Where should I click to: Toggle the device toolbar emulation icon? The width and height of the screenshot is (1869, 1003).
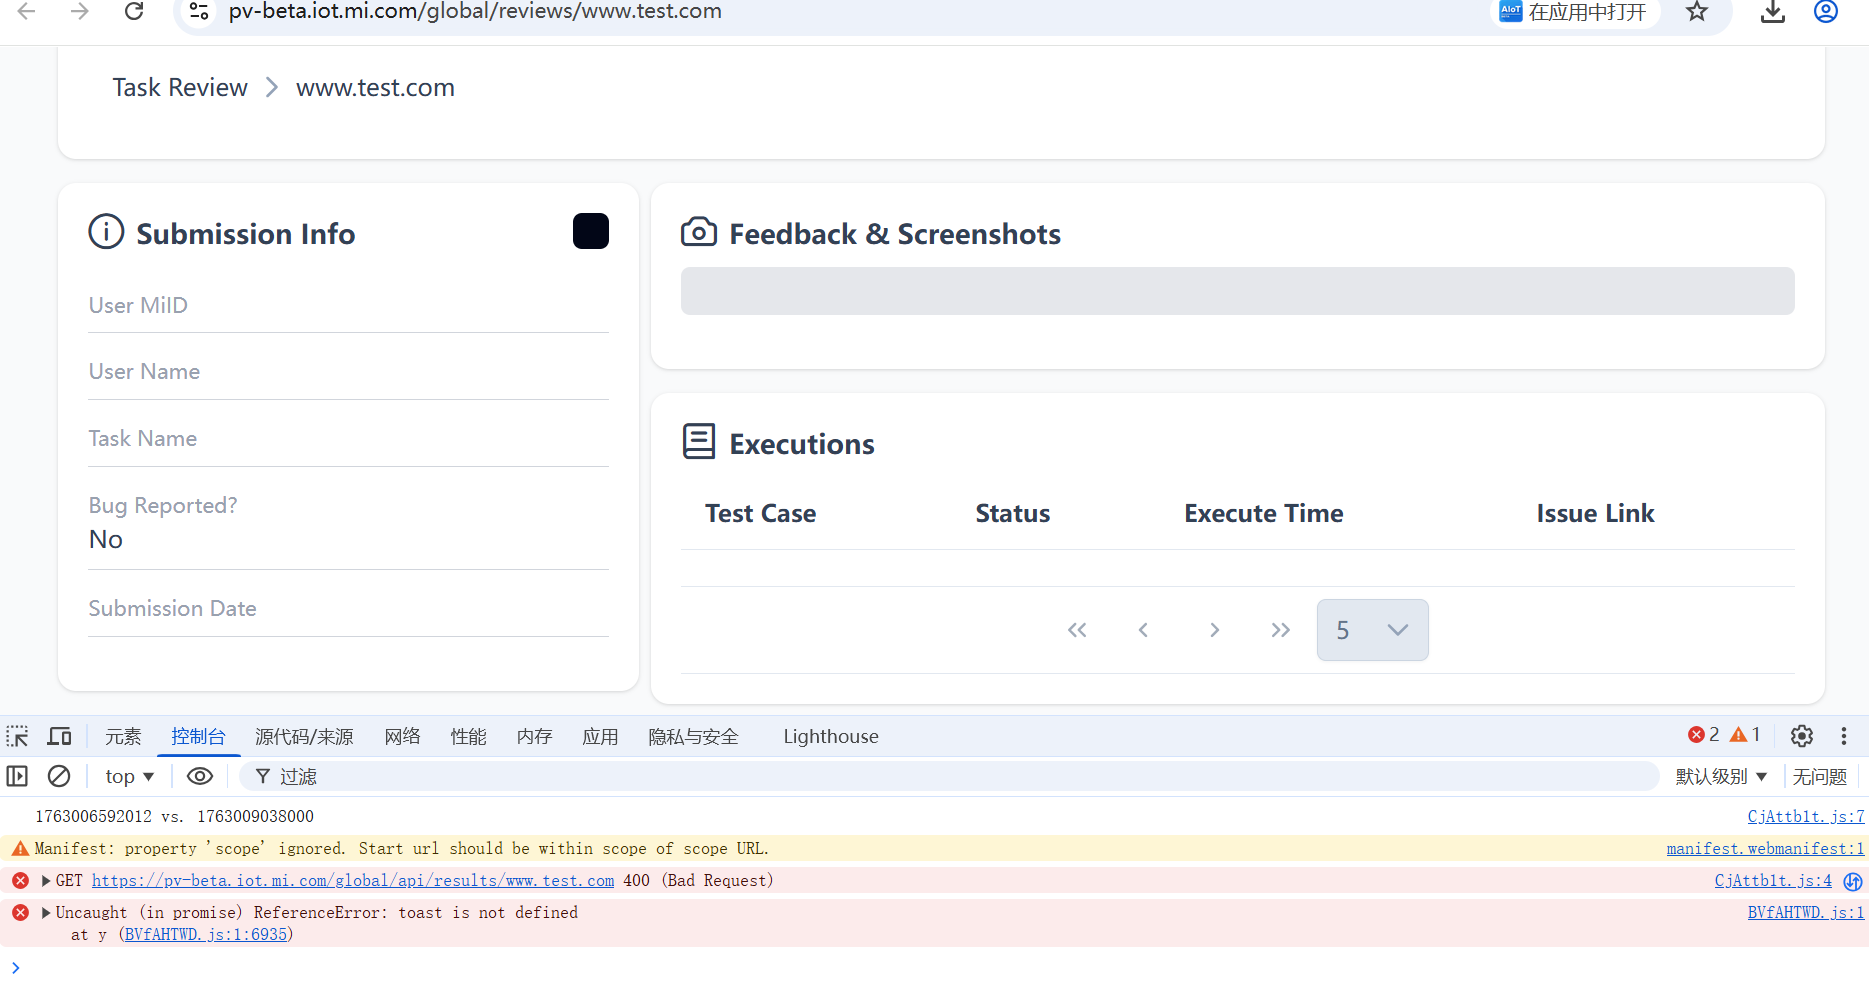coord(60,737)
